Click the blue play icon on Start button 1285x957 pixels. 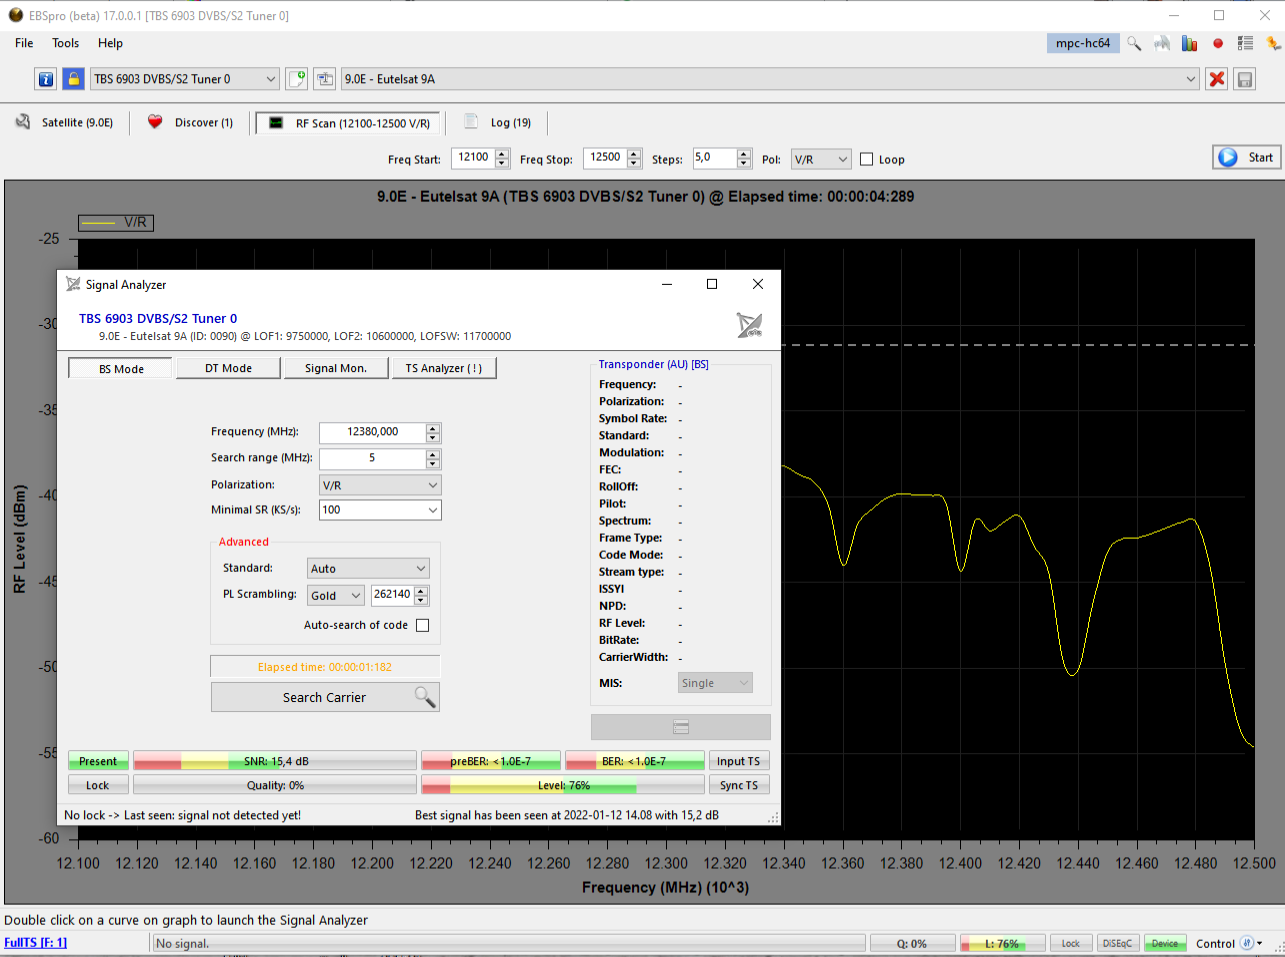click(1228, 157)
